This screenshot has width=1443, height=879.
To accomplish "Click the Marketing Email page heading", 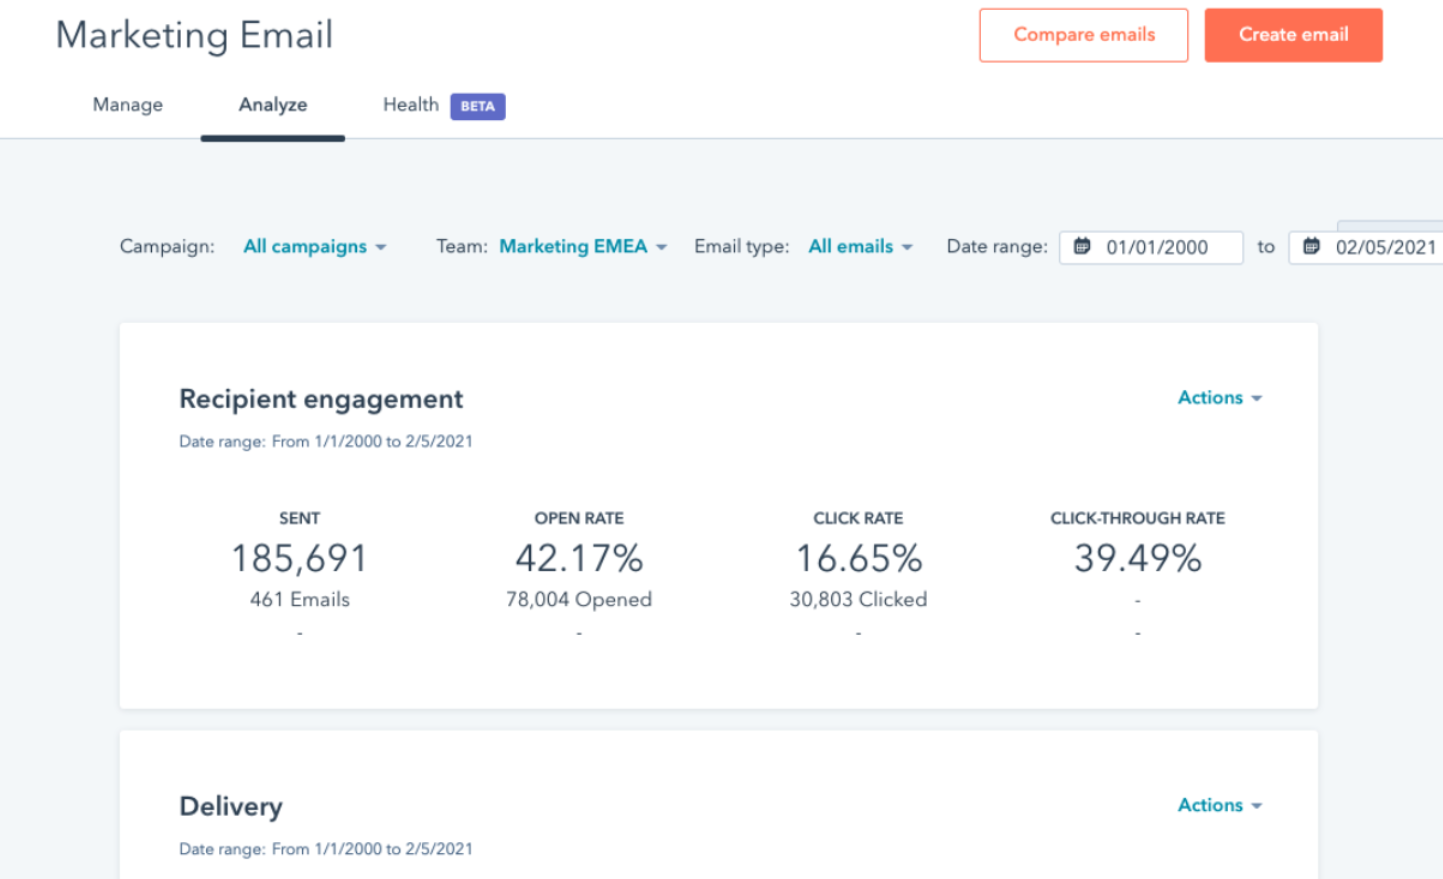I will pos(195,34).
